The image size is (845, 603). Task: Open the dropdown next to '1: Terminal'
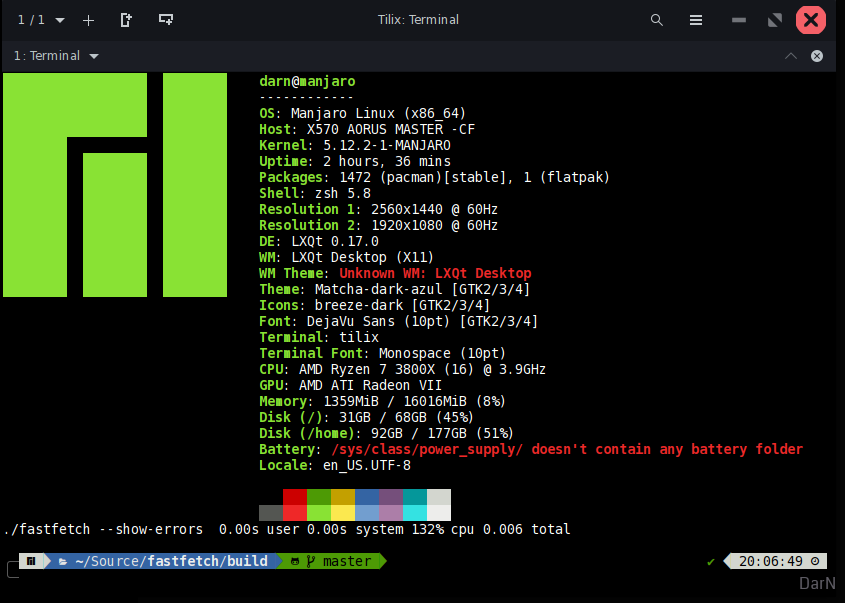[93, 55]
